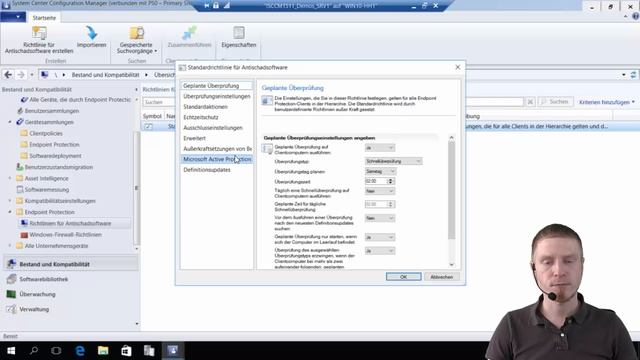The width and height of the screenshot is (640, 360).
Task: Open the Softwarebibliothek workspace
Action: click(44, 279)
